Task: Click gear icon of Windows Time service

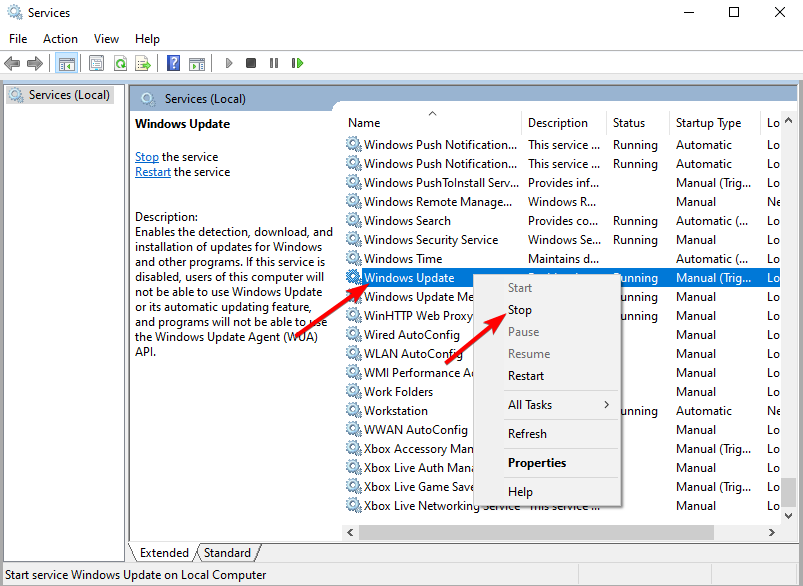Action: [353, 258]
